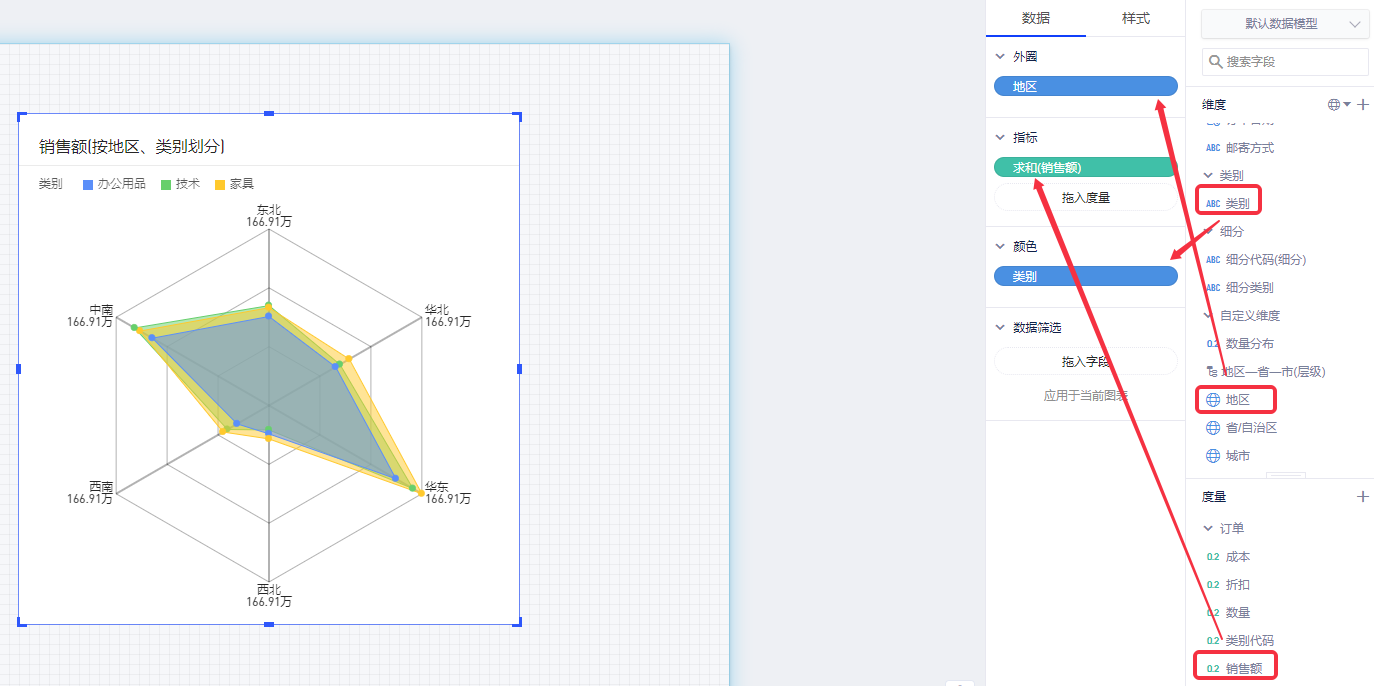This screenshot has width=1374, height=686.
Task: Toggle the 办公用品 legend item
Action: click(113, 184)
